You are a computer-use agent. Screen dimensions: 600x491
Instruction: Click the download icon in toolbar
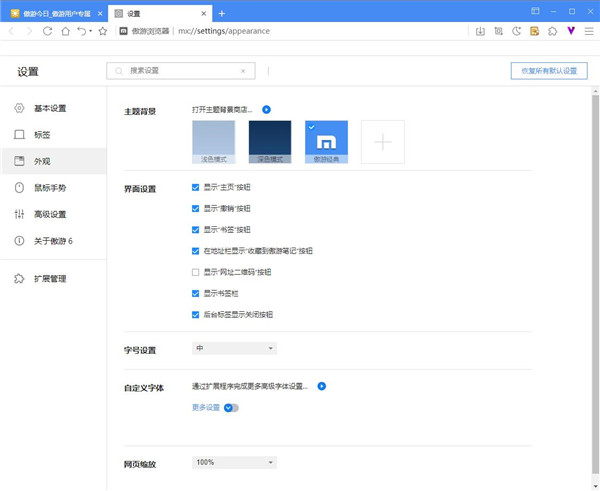[481, 31]
